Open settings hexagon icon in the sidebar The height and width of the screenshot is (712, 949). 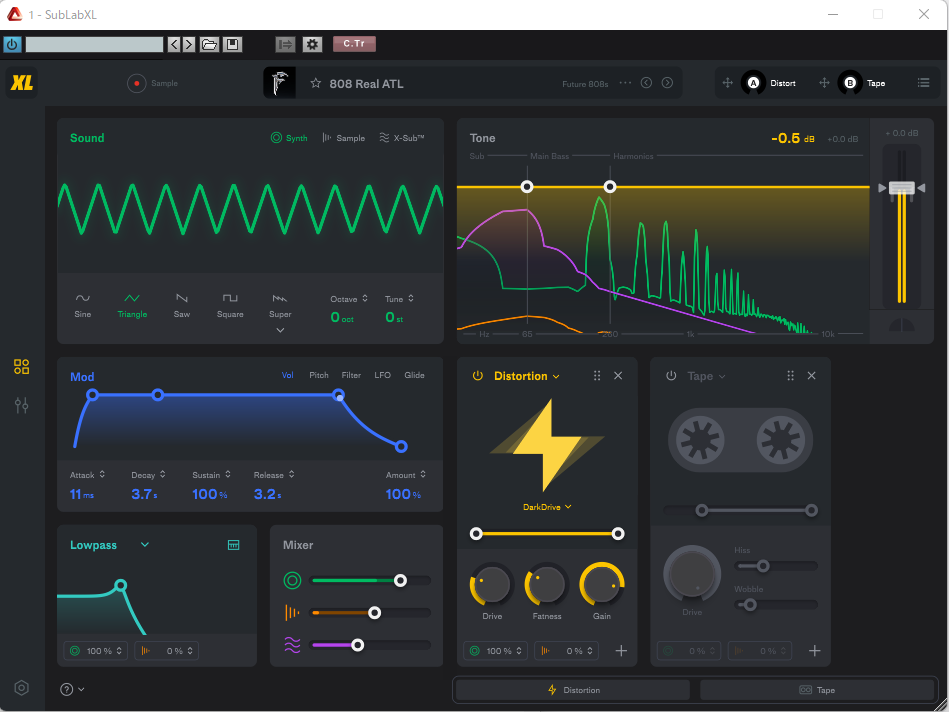coord(22,688)
